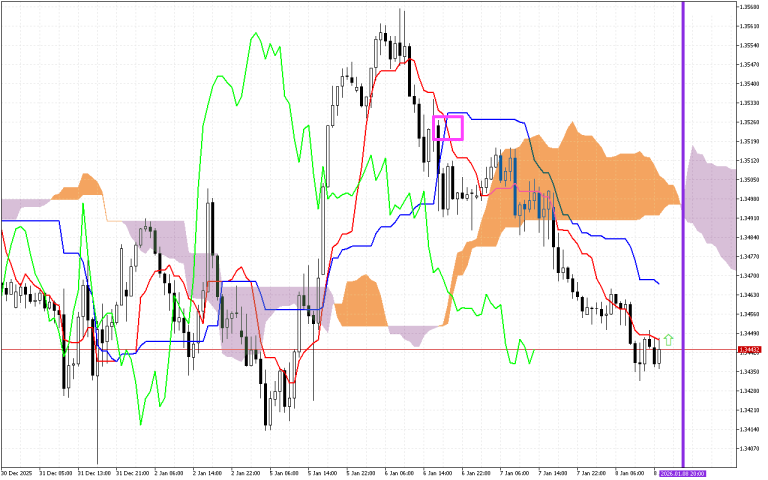The image size is (768, 480).
Task: Click the 1.35610 price axis label
Action: coord(749,26)
